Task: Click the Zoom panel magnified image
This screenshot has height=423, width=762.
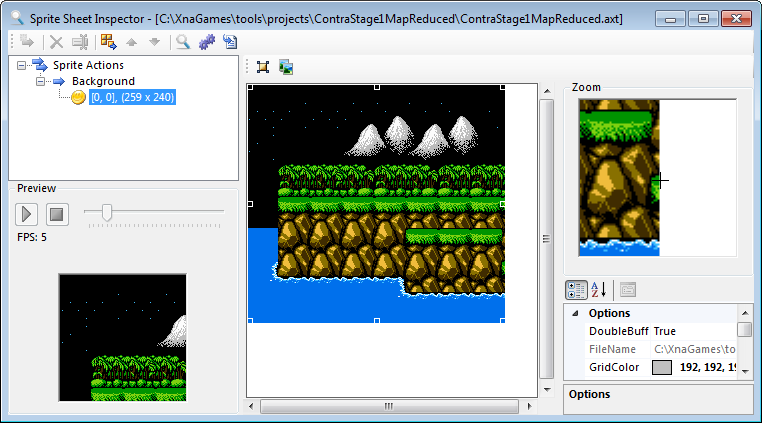Action: (658, 178)
